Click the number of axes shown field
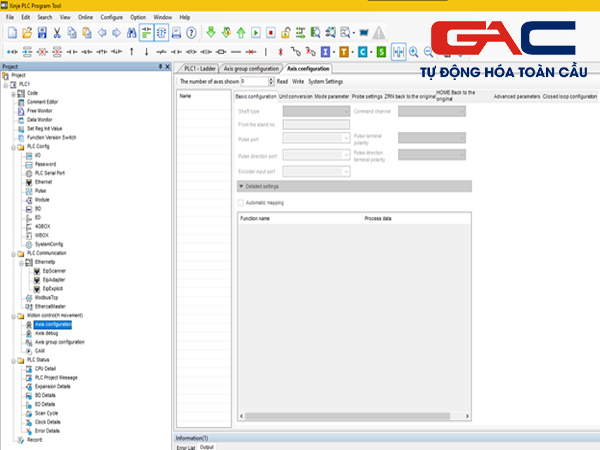This screenshot has width=600, height=450. point(256,80)
